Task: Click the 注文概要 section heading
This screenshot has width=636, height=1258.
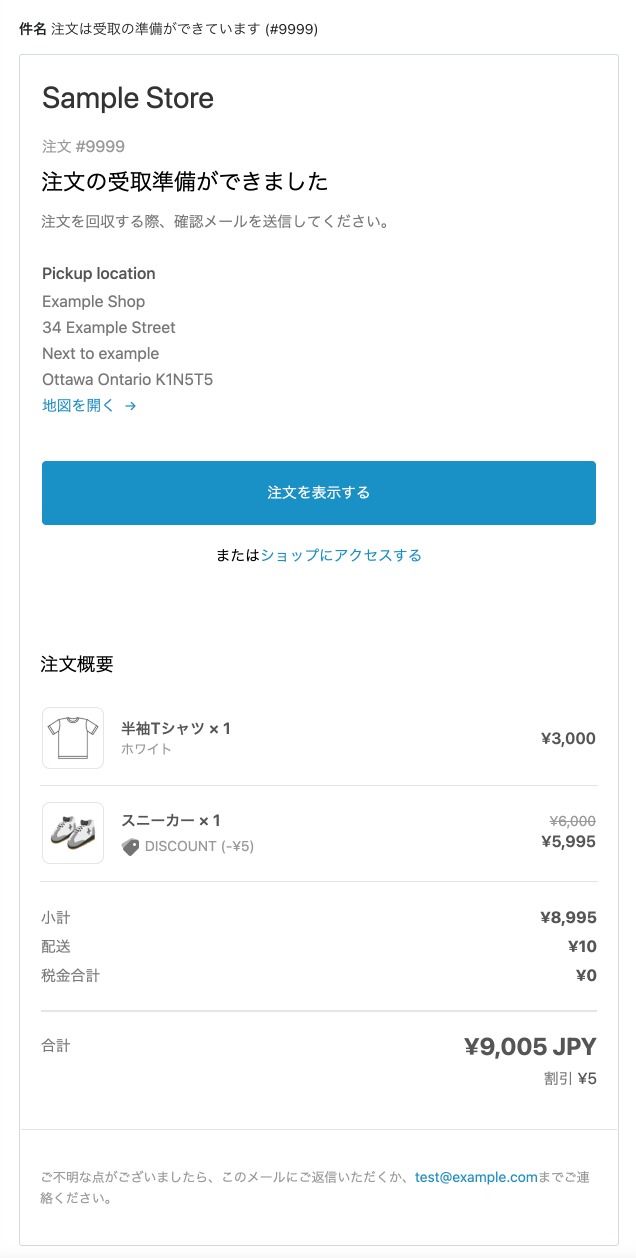Action: tap(77, 664)
